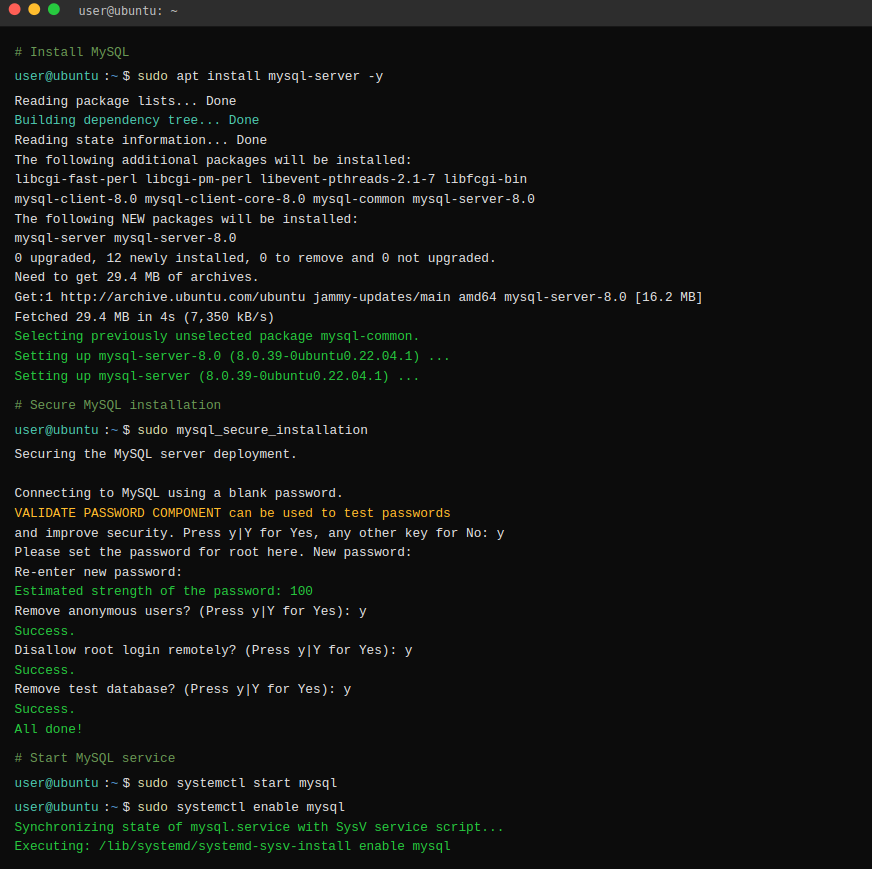Viewport: 872px width, 869px height.
Task: Click the 'Remove test database?' prompt line
Action: point(182,688)
